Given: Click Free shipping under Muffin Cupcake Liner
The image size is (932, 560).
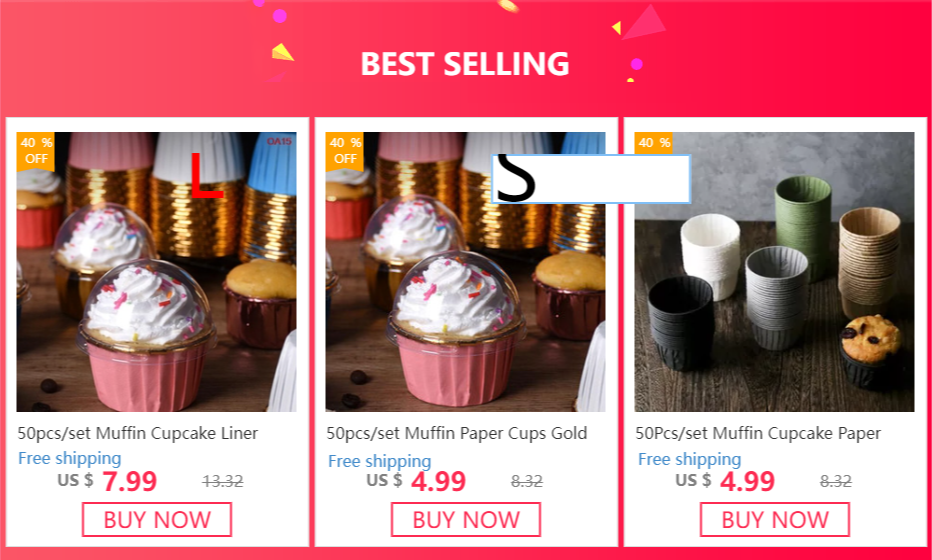Looking at the screenshot, I should pos(70,458).
